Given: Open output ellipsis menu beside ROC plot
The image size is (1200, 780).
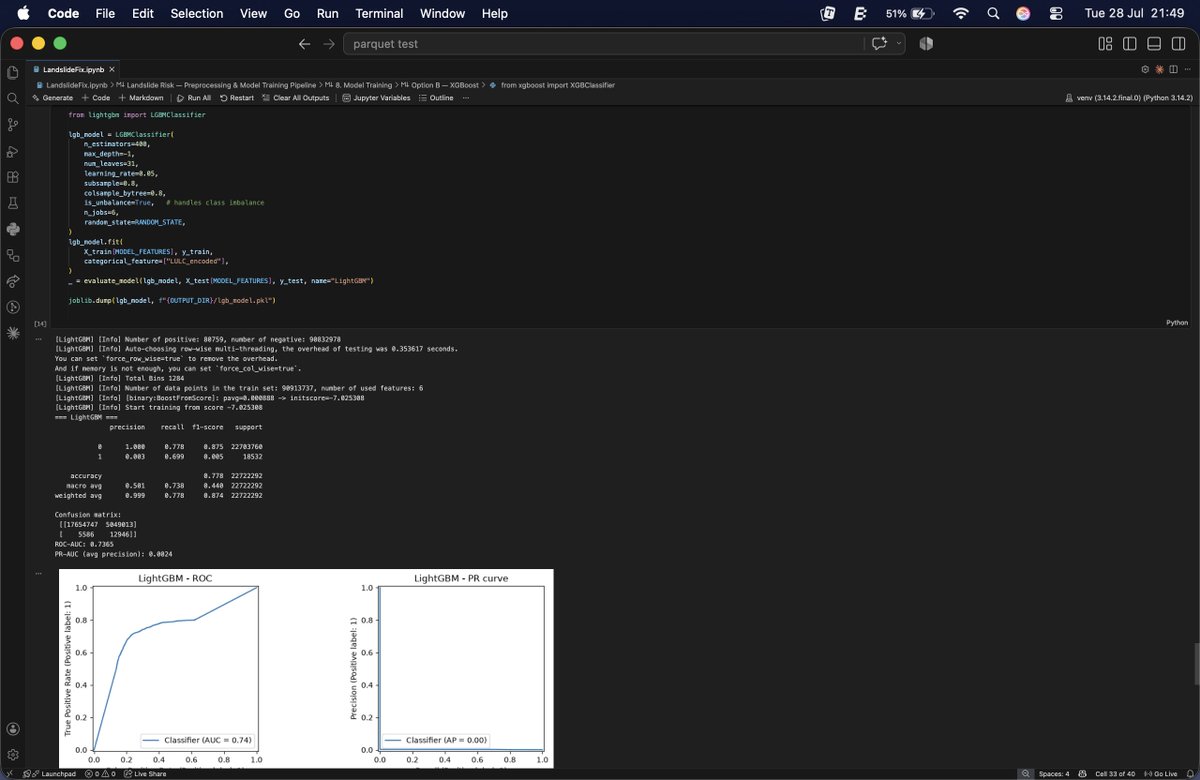Looking at the screenshot, I should pyautogui.click(x=38, y=574).
